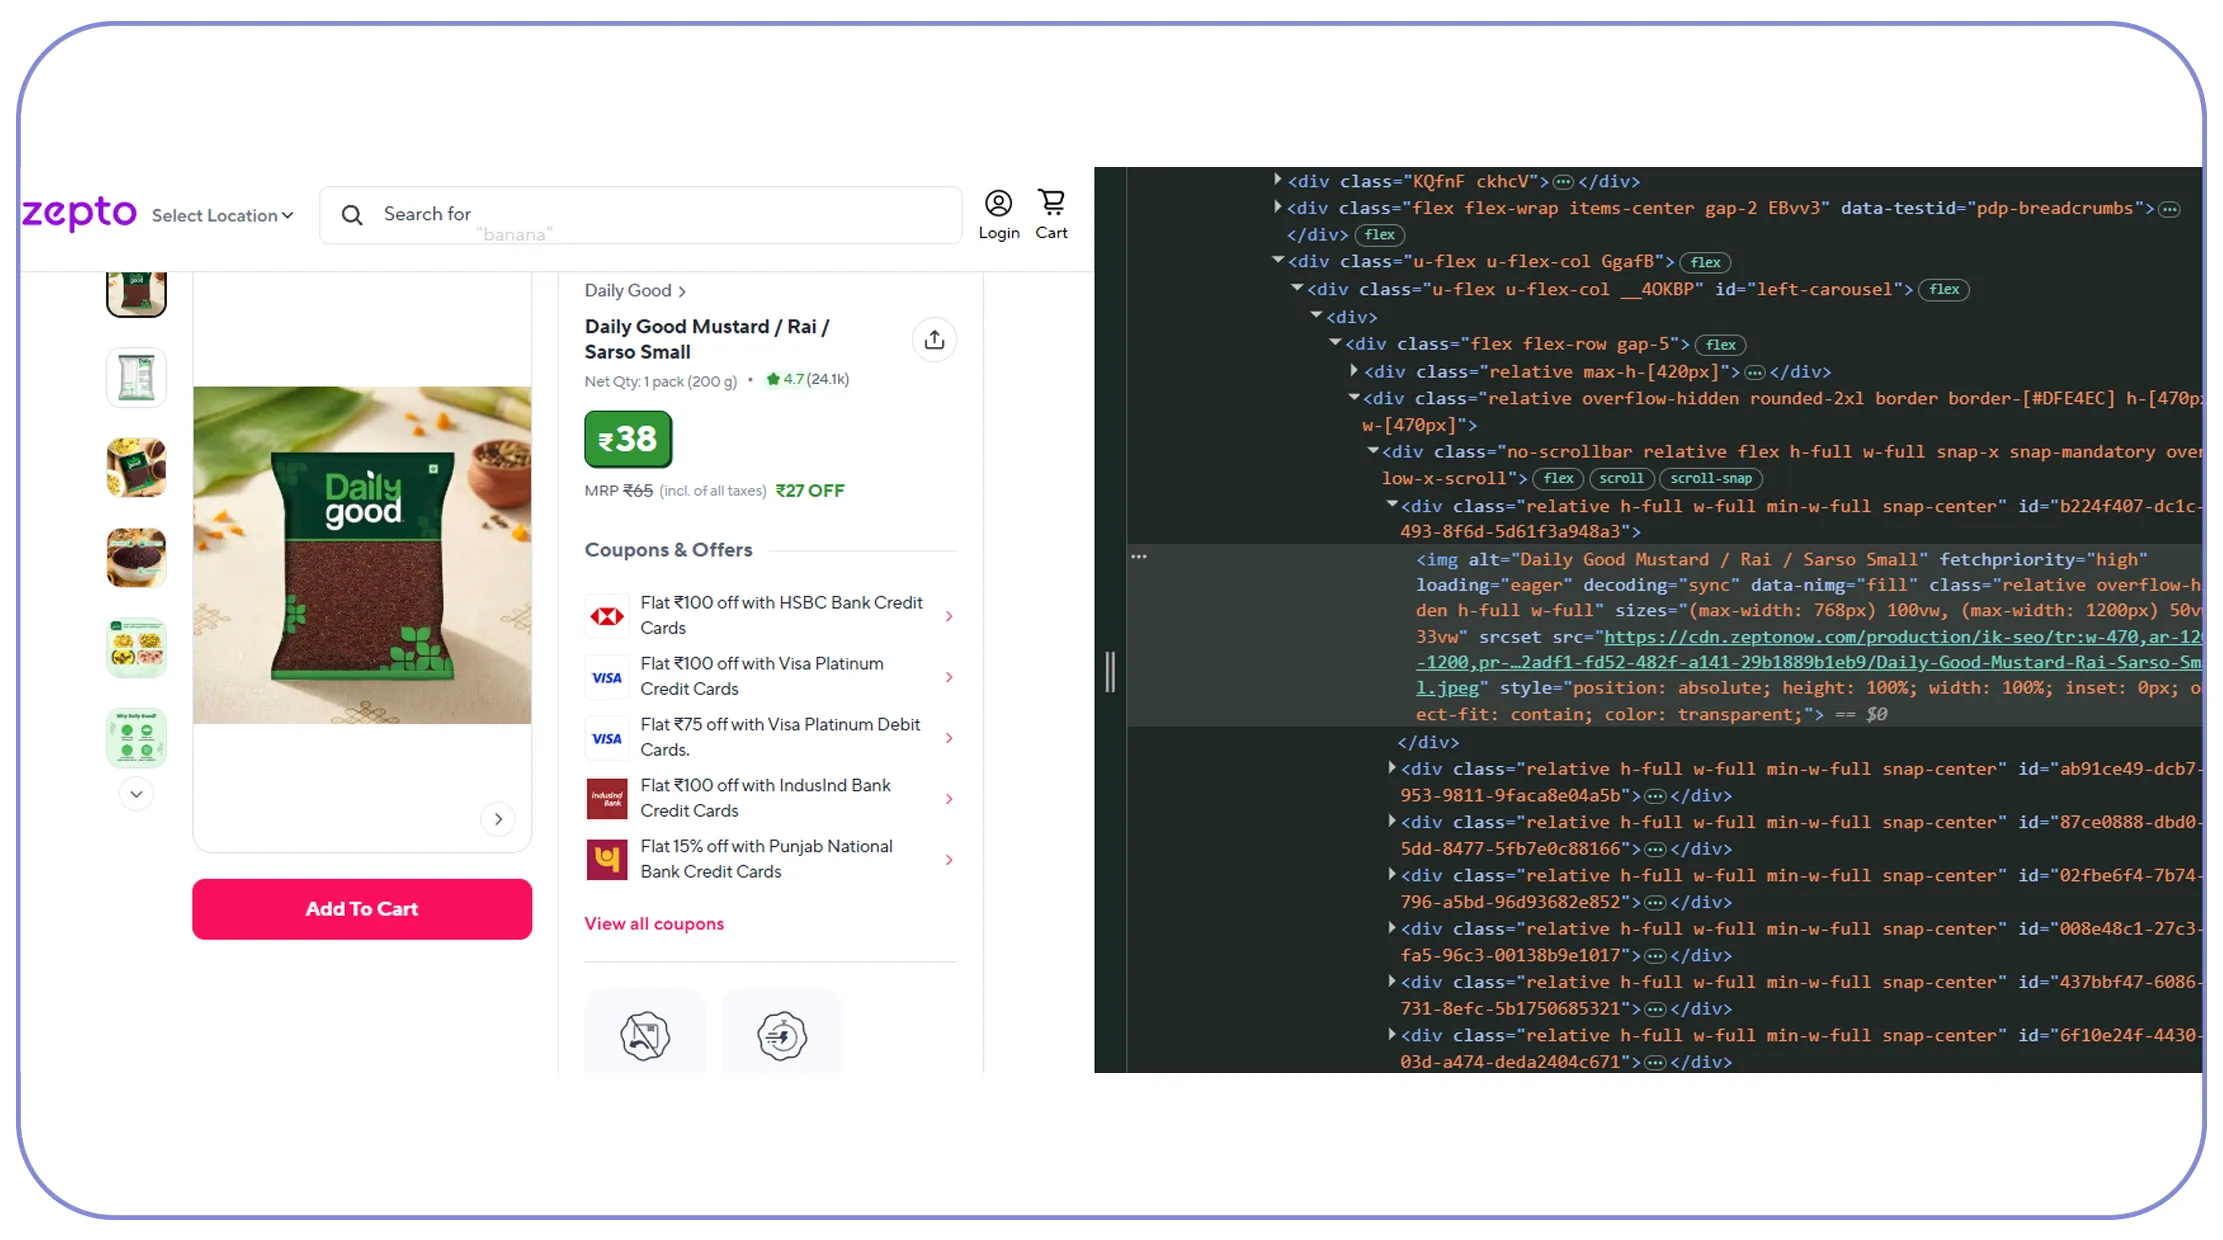This screenshot has width=2223, height=1240.
Task: Click the Add To Cart button
Action: (362, 909)
